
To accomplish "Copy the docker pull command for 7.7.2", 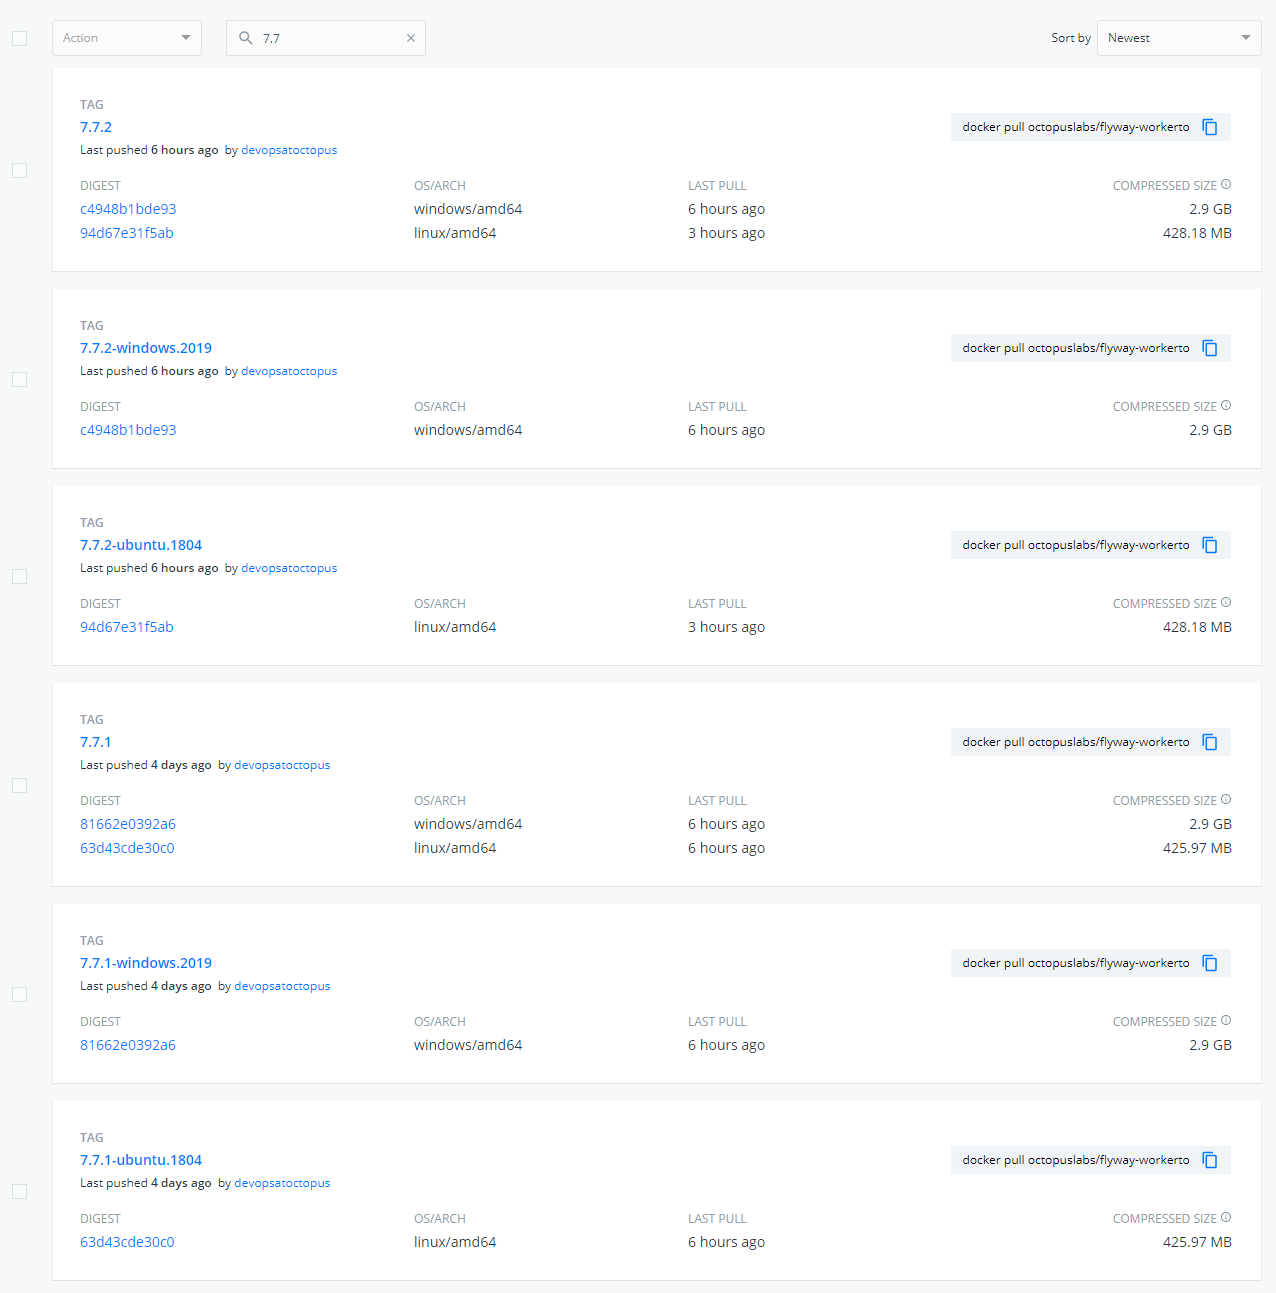I will click(x=1210, y=127).
